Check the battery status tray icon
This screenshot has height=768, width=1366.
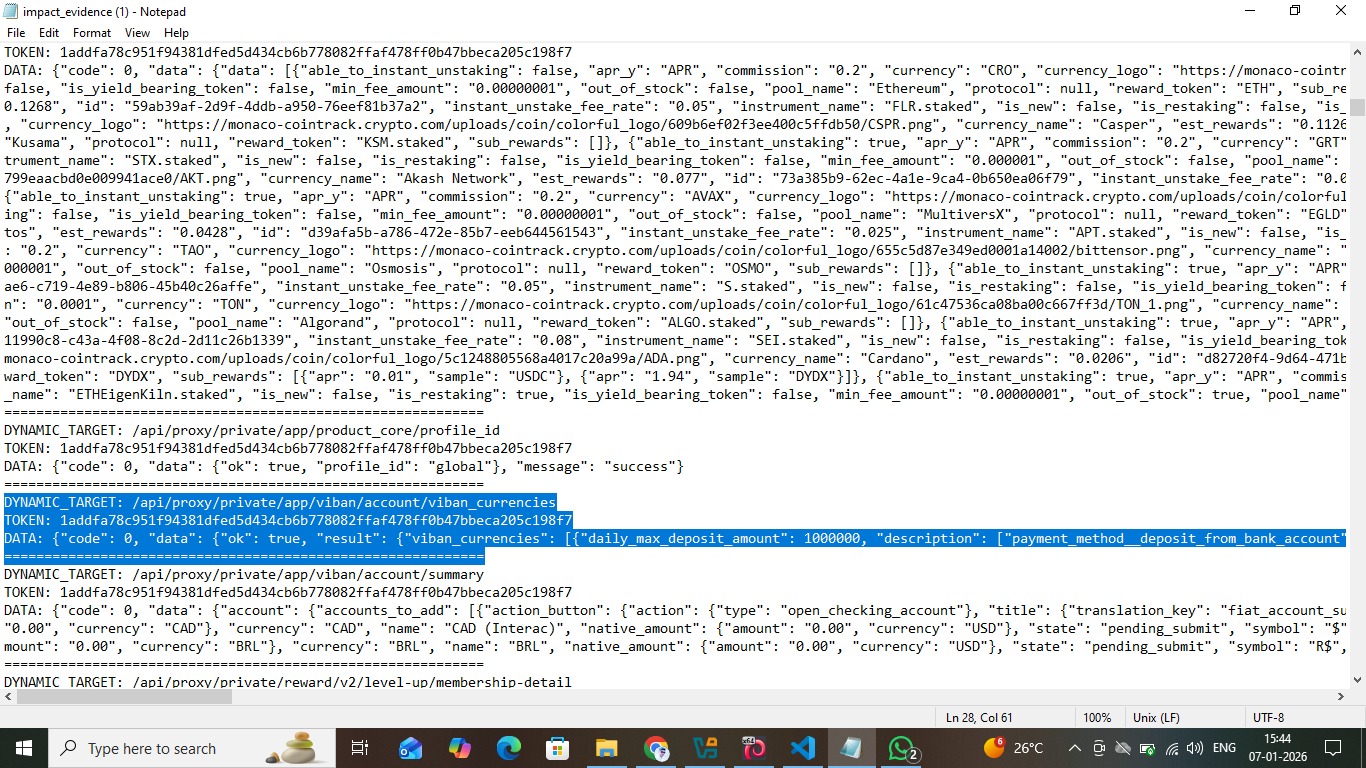1148,748
